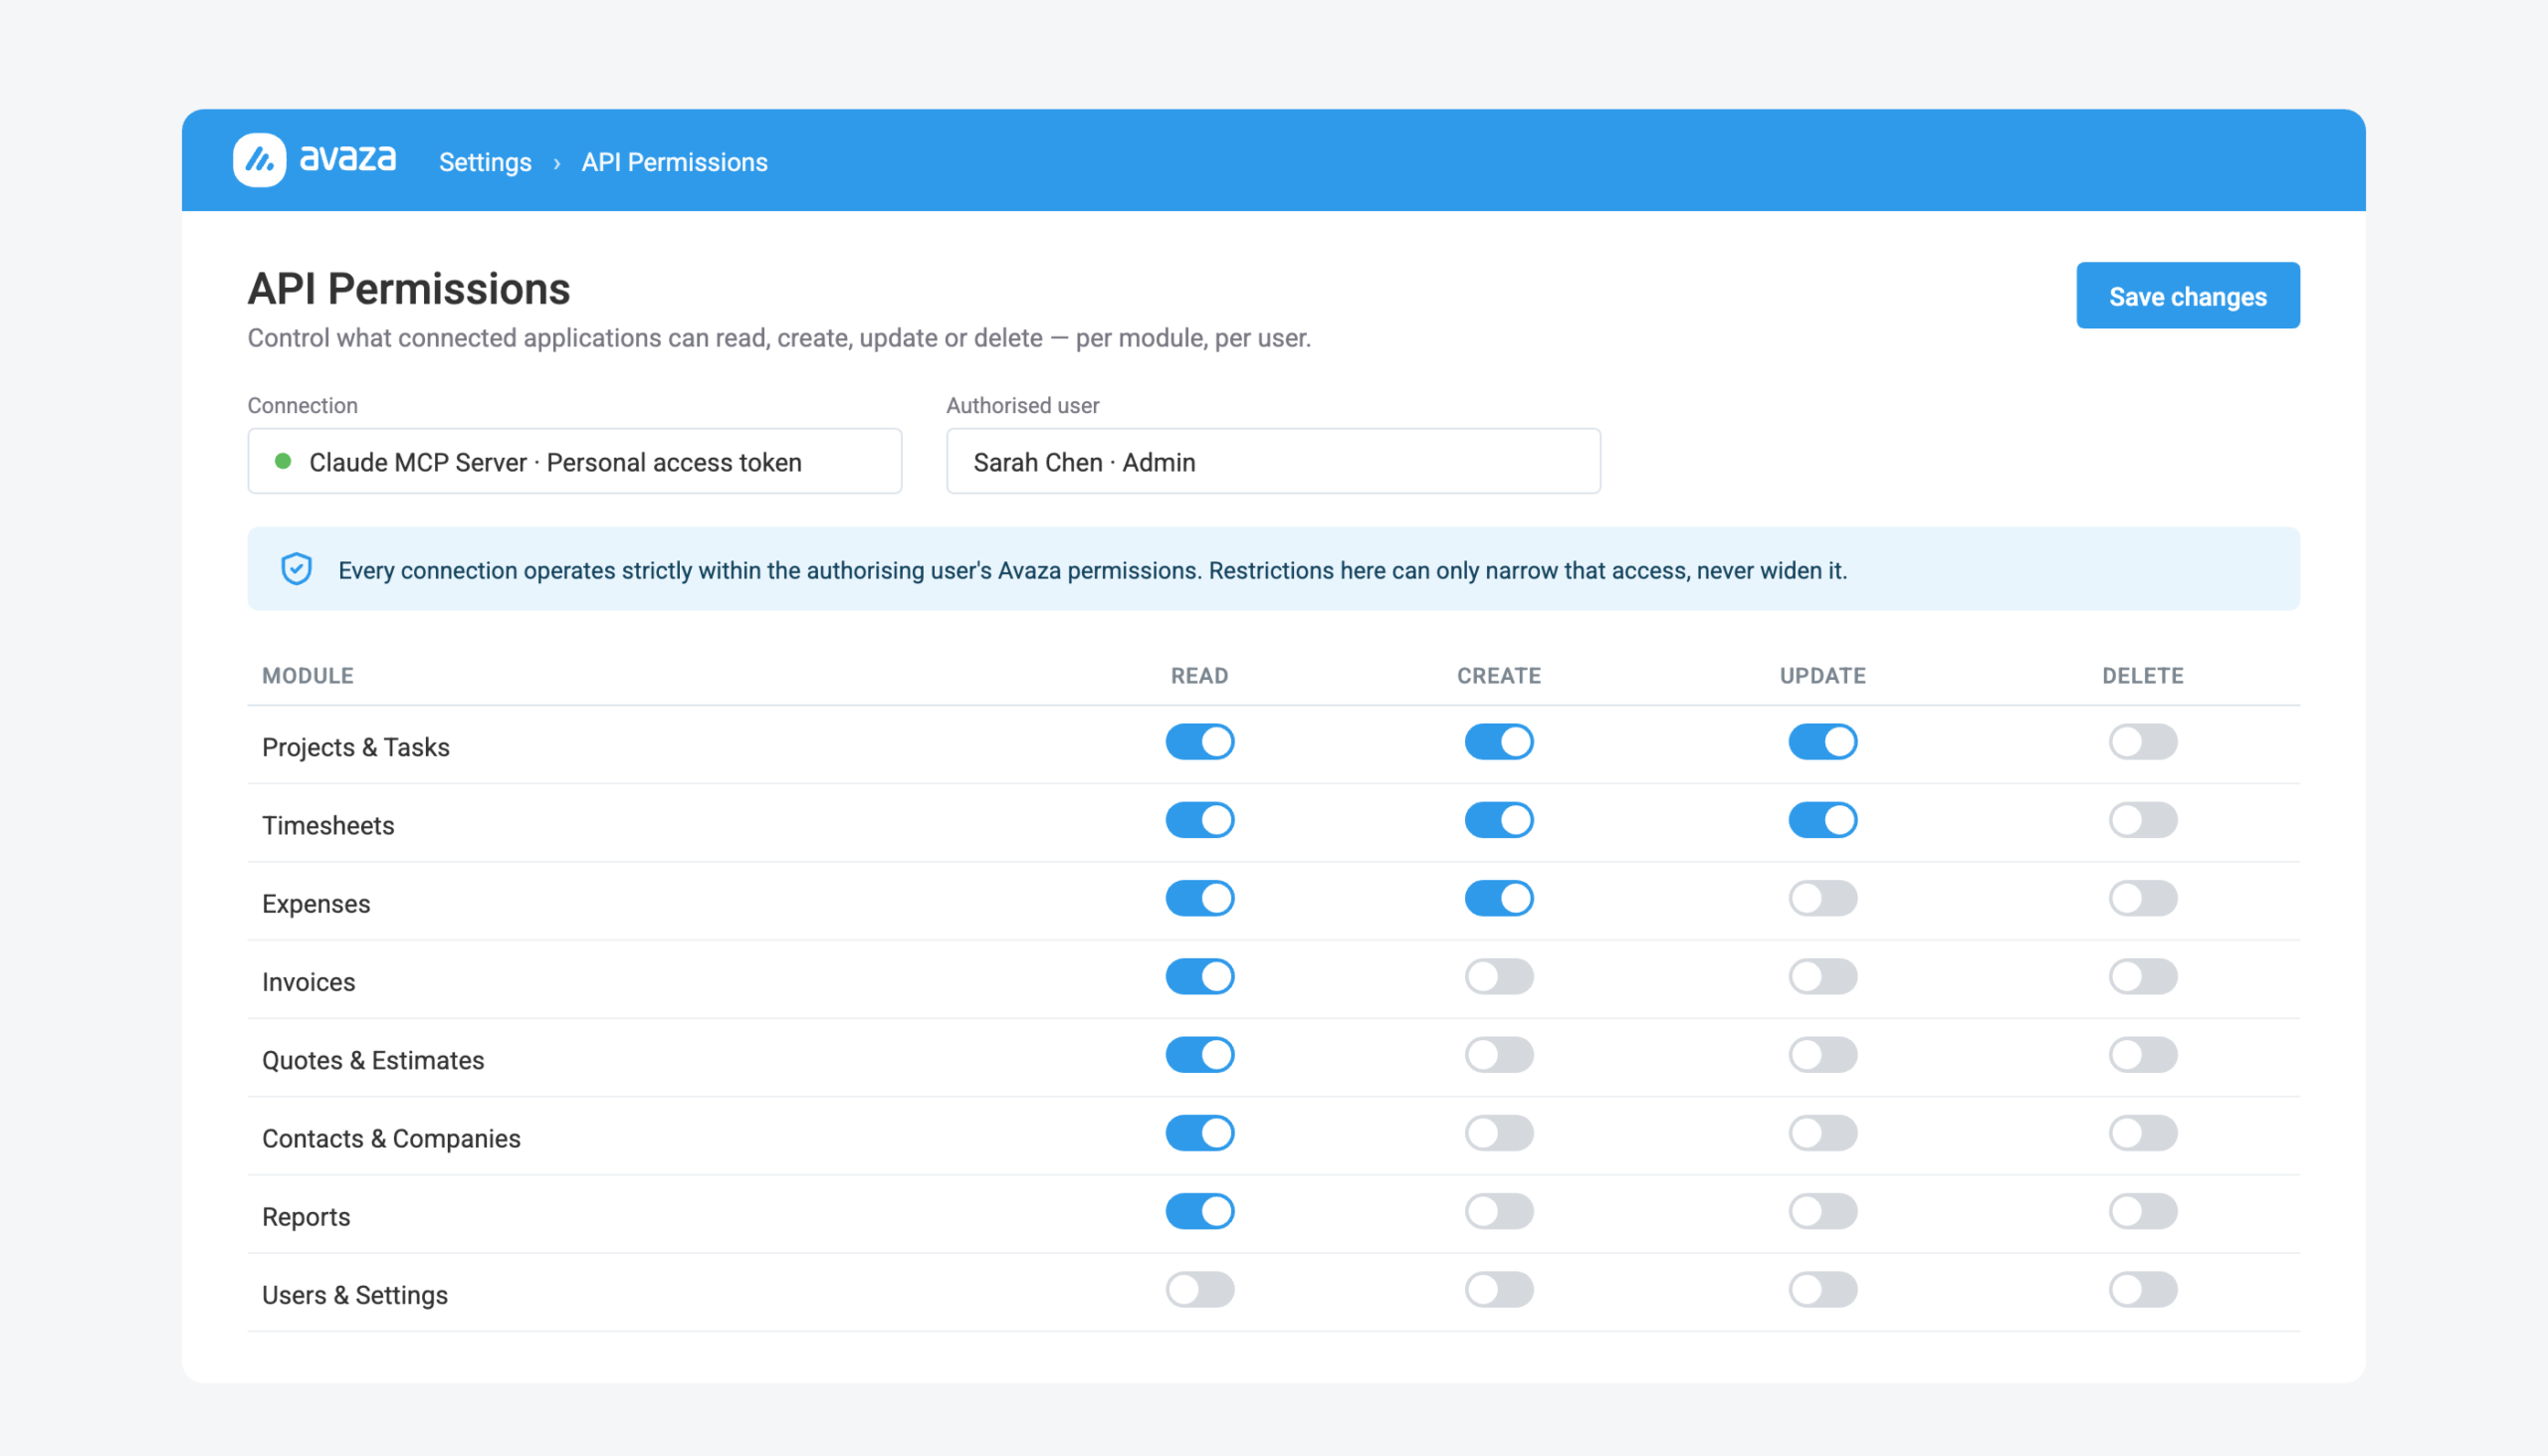This screenshot has width=2548, height=1456.
Task: Turn off Create for Projects & Tasks
Action: pos(1498,742)
